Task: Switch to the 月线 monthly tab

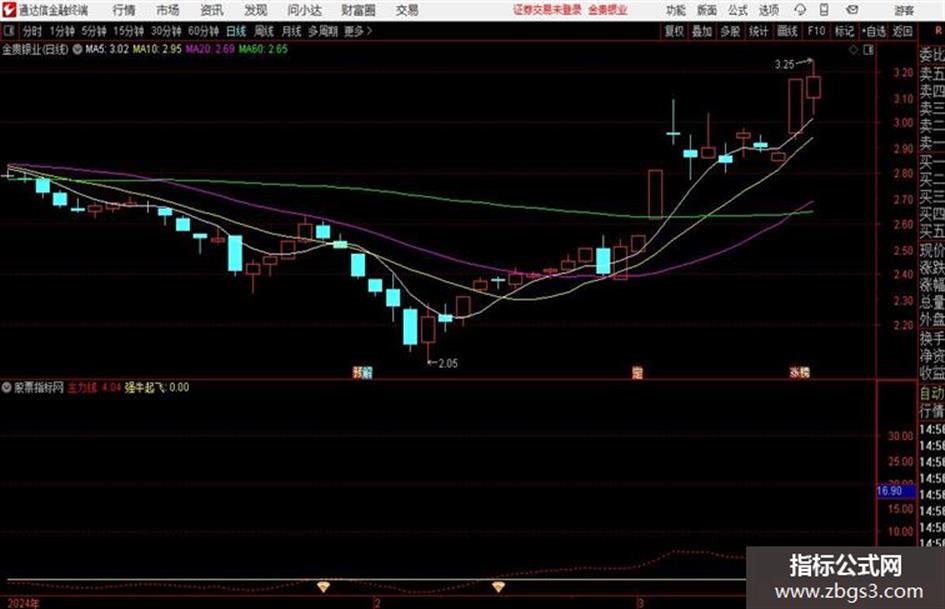Action: (292, 31)
